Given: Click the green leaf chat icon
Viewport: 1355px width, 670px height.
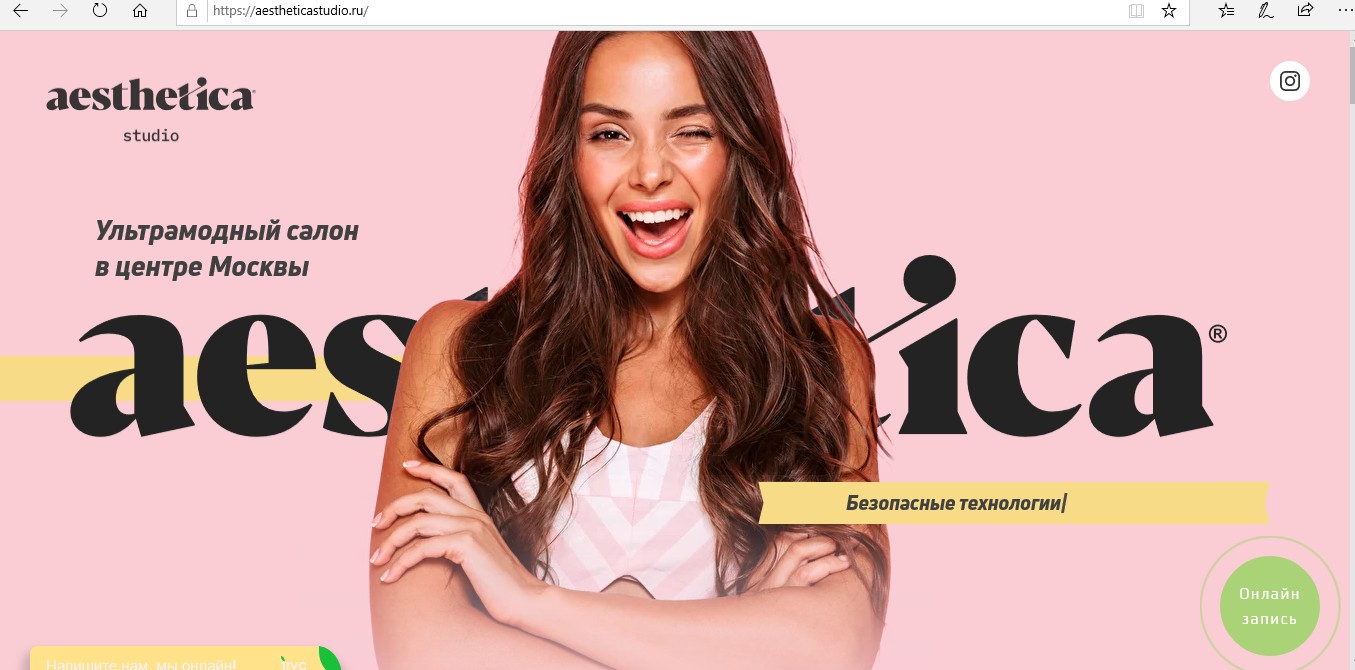Looking at the screenshot, I should (x=329, y=659).
